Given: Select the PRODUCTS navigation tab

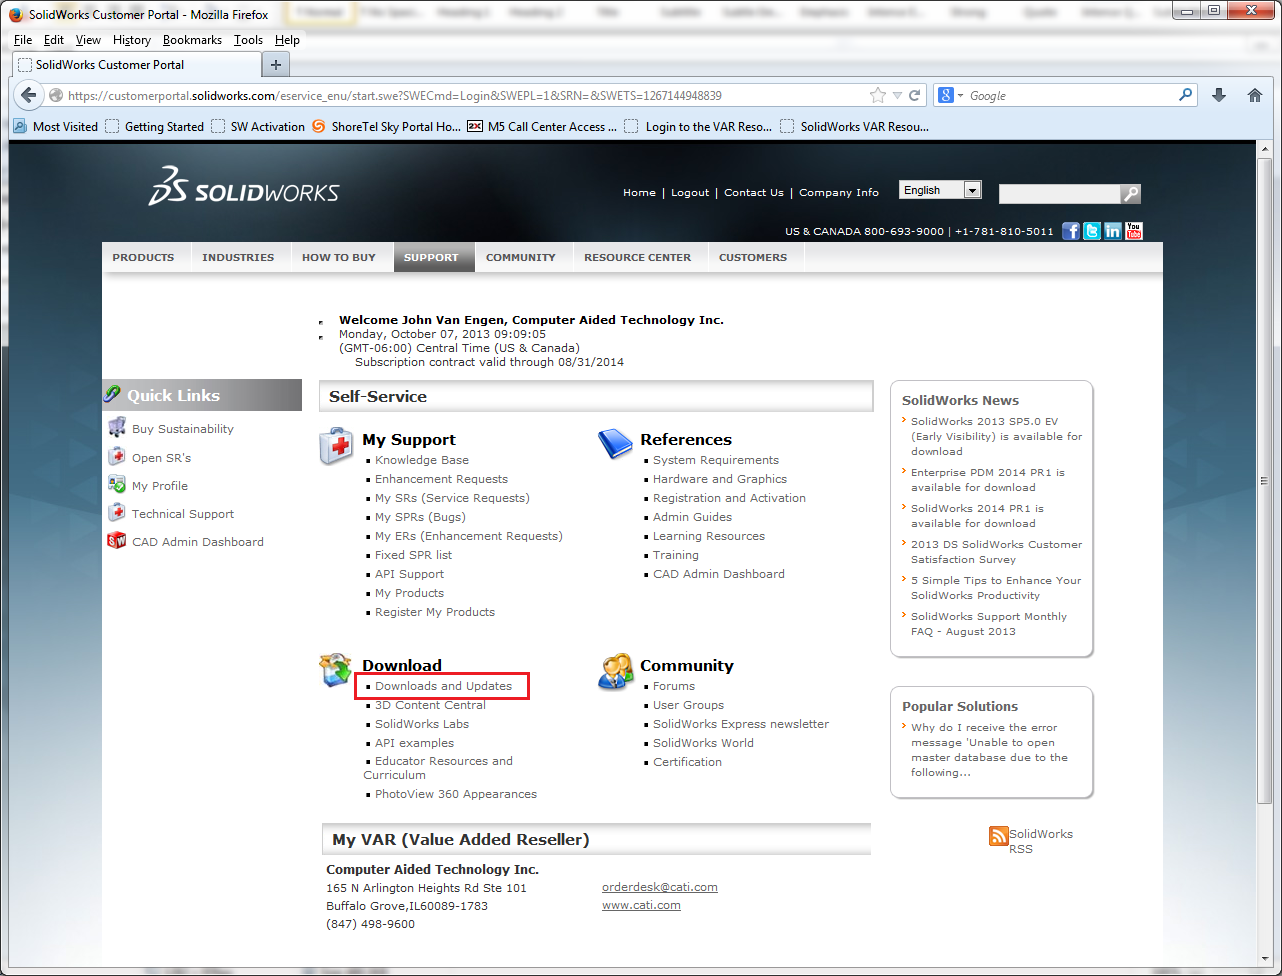Looking at the screenshot, I should click(x=143, y=257).
